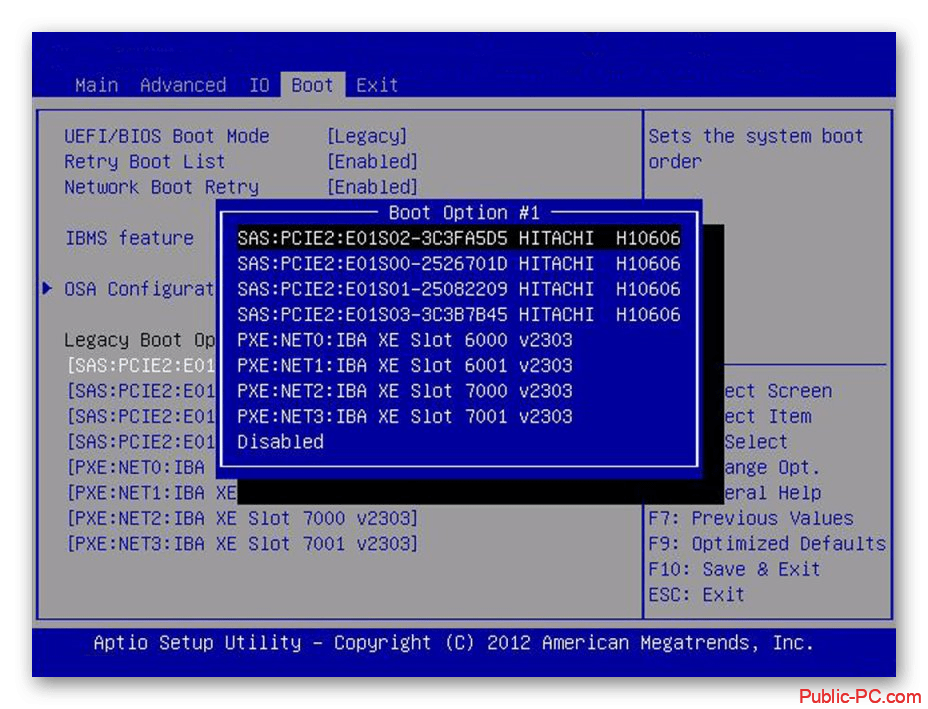Screen dimensions: 928x709
Task: Toggle Network Boot Retry Enabled value
Action: click(x=372, y=187)
